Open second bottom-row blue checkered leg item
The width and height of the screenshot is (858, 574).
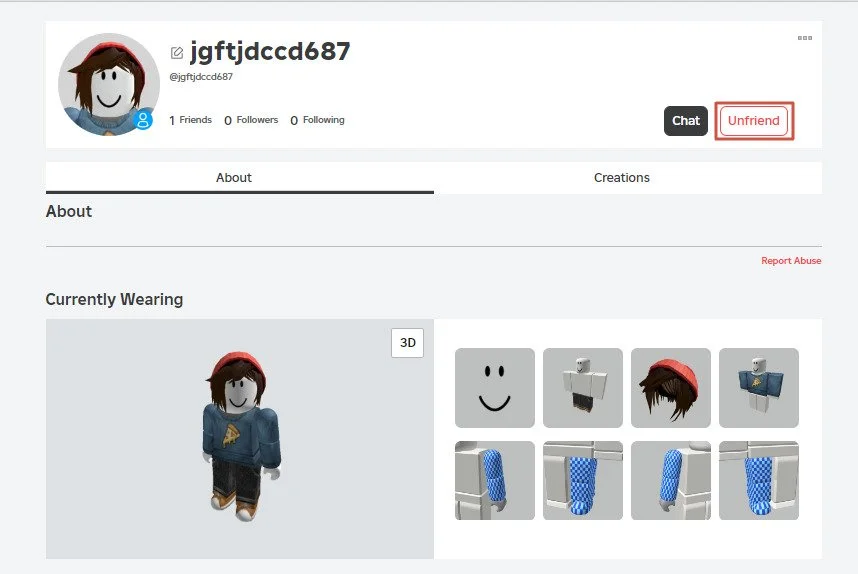point(583,480)
